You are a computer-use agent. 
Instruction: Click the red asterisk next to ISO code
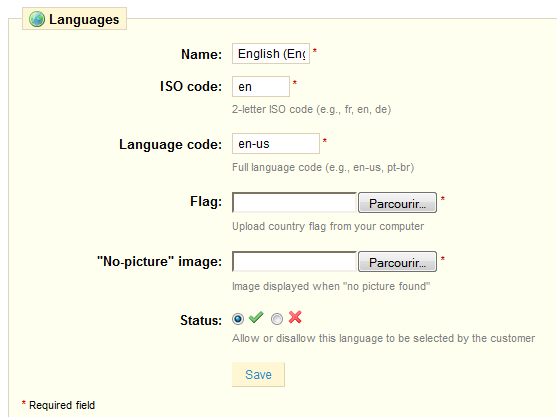click(x=294, y=83)
